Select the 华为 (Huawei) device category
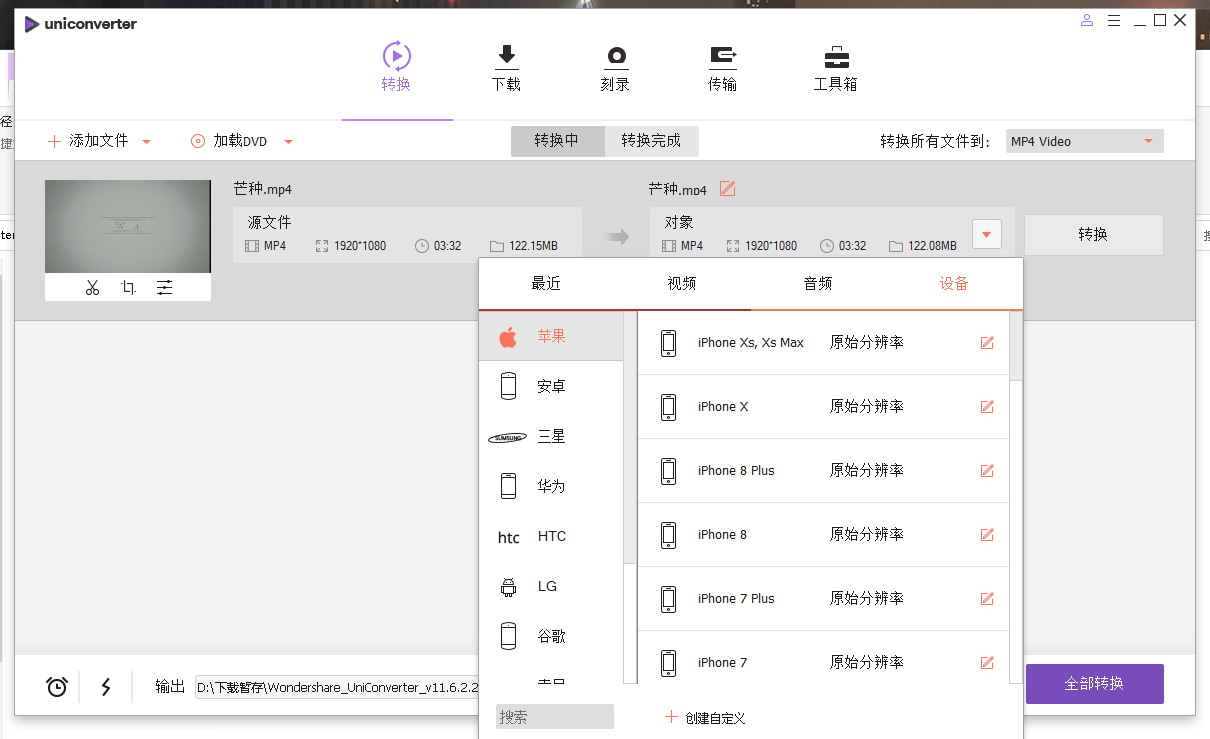The width and height of the screenshot is (1210, 739). pyautogui.click(x=551, y=486)
